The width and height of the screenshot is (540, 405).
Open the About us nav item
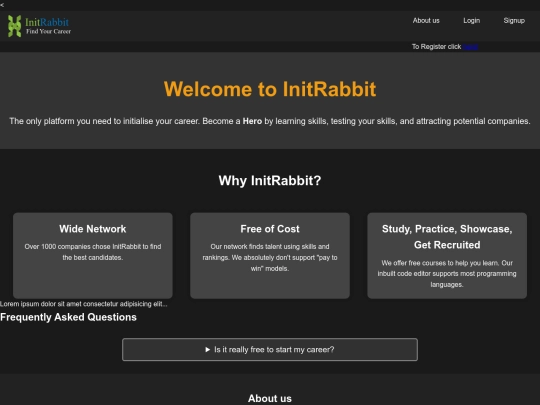(426, 21)
